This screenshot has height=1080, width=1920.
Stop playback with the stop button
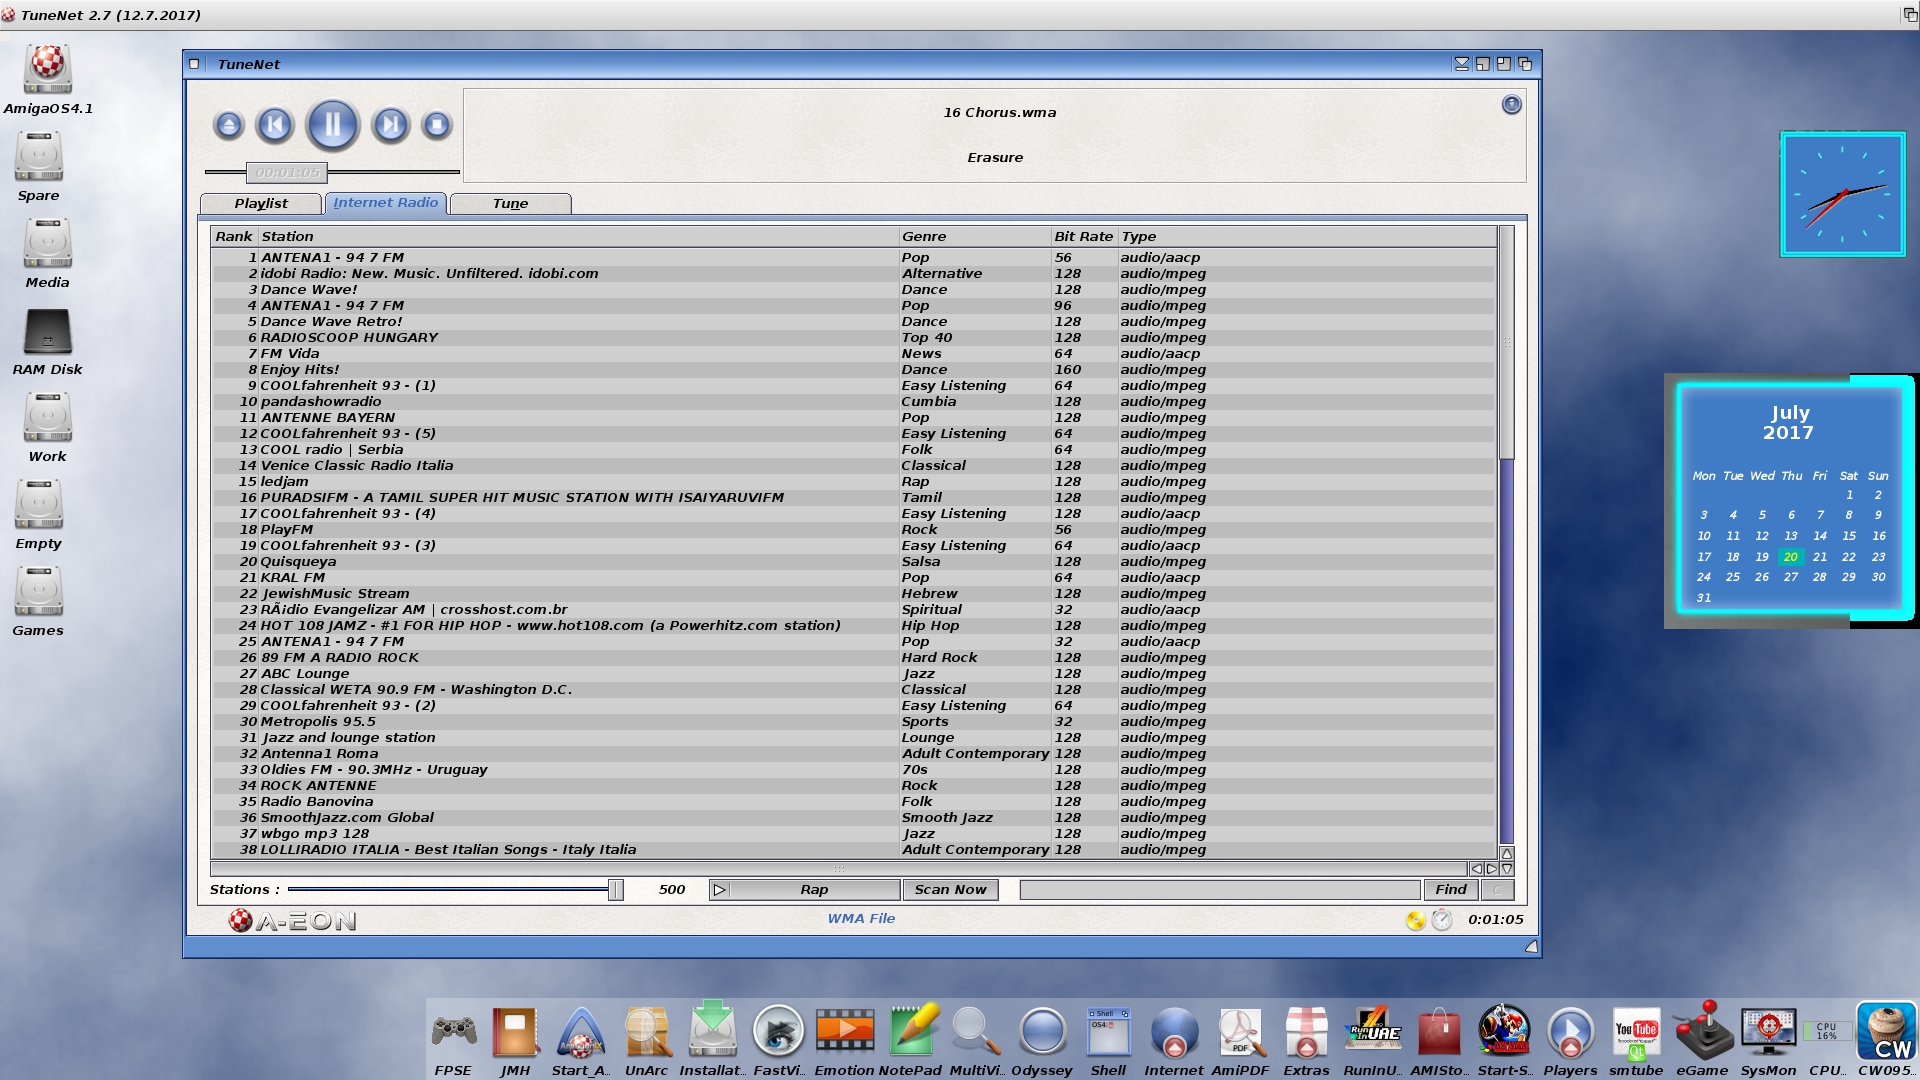coord(436,125)
